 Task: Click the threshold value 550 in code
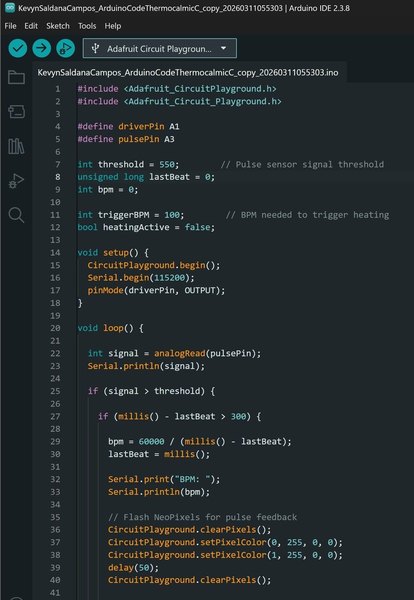click(167, 165)
